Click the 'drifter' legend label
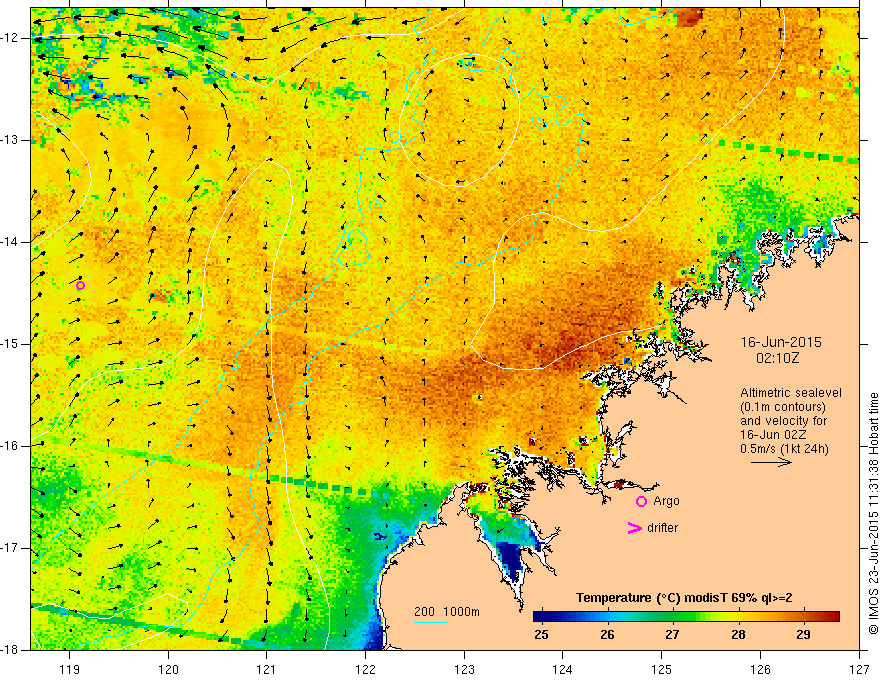 662,528
